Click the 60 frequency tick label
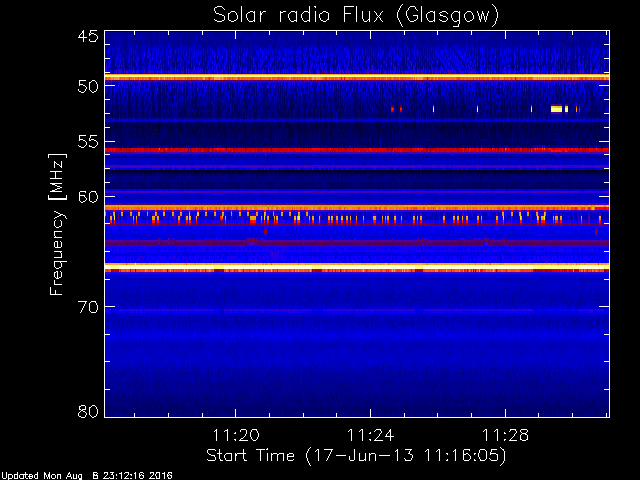The image size is (640, 480). 88,197
